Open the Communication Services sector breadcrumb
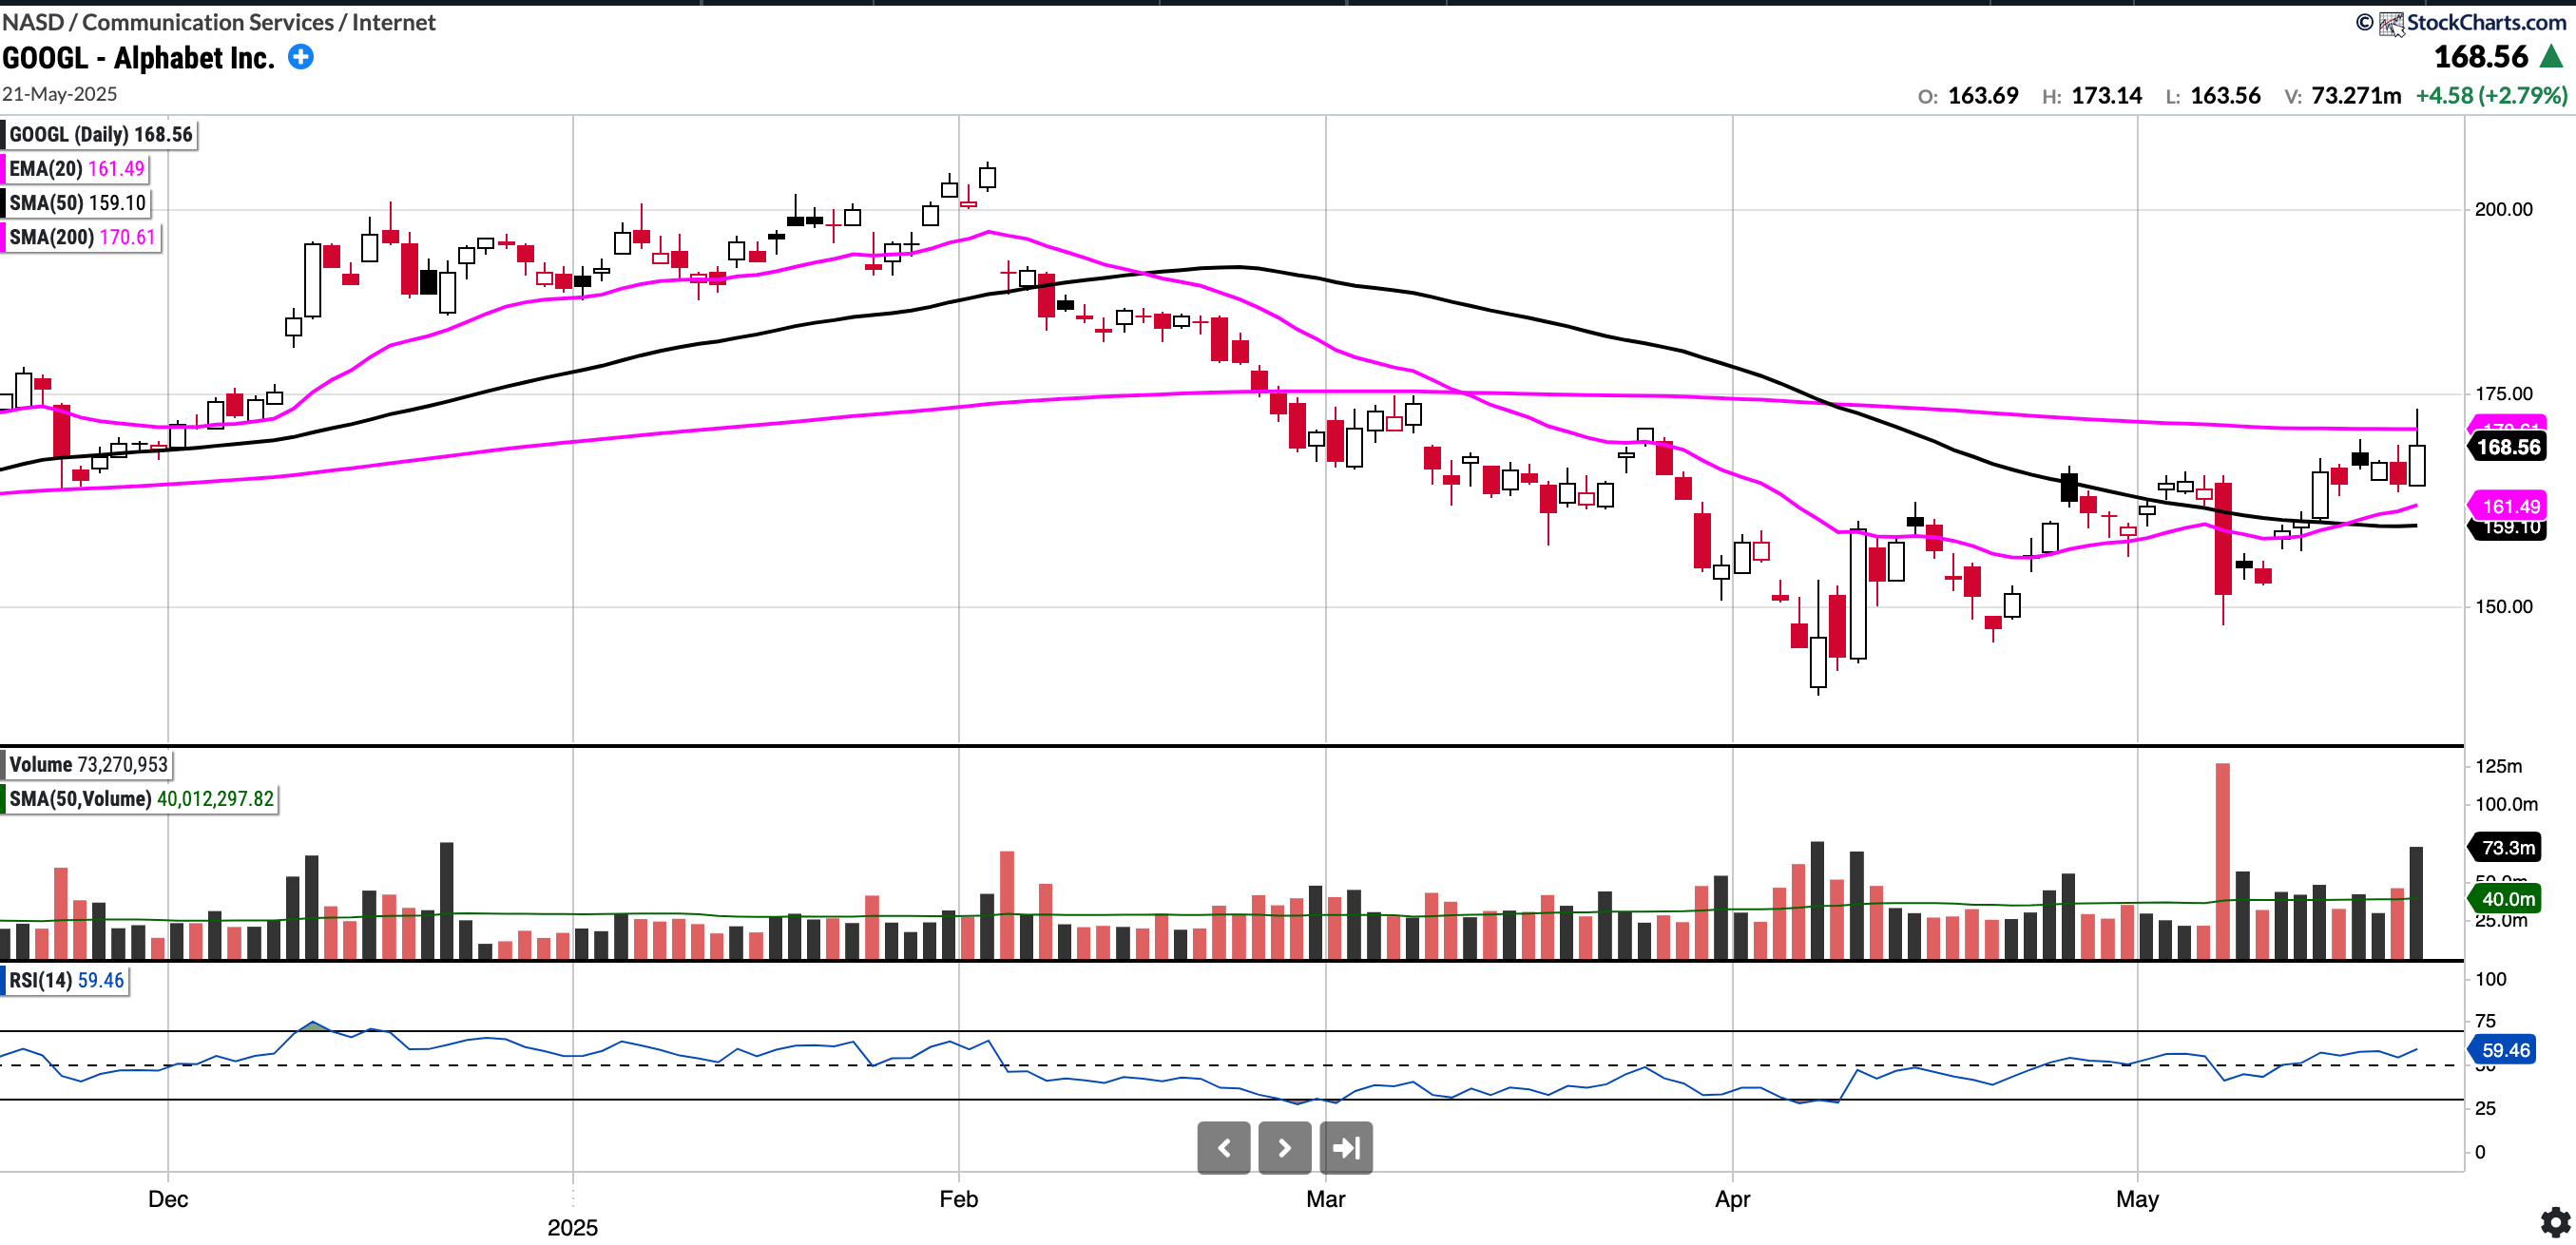This screenshot has height=1245, width=2576. (x=207, y=22)
